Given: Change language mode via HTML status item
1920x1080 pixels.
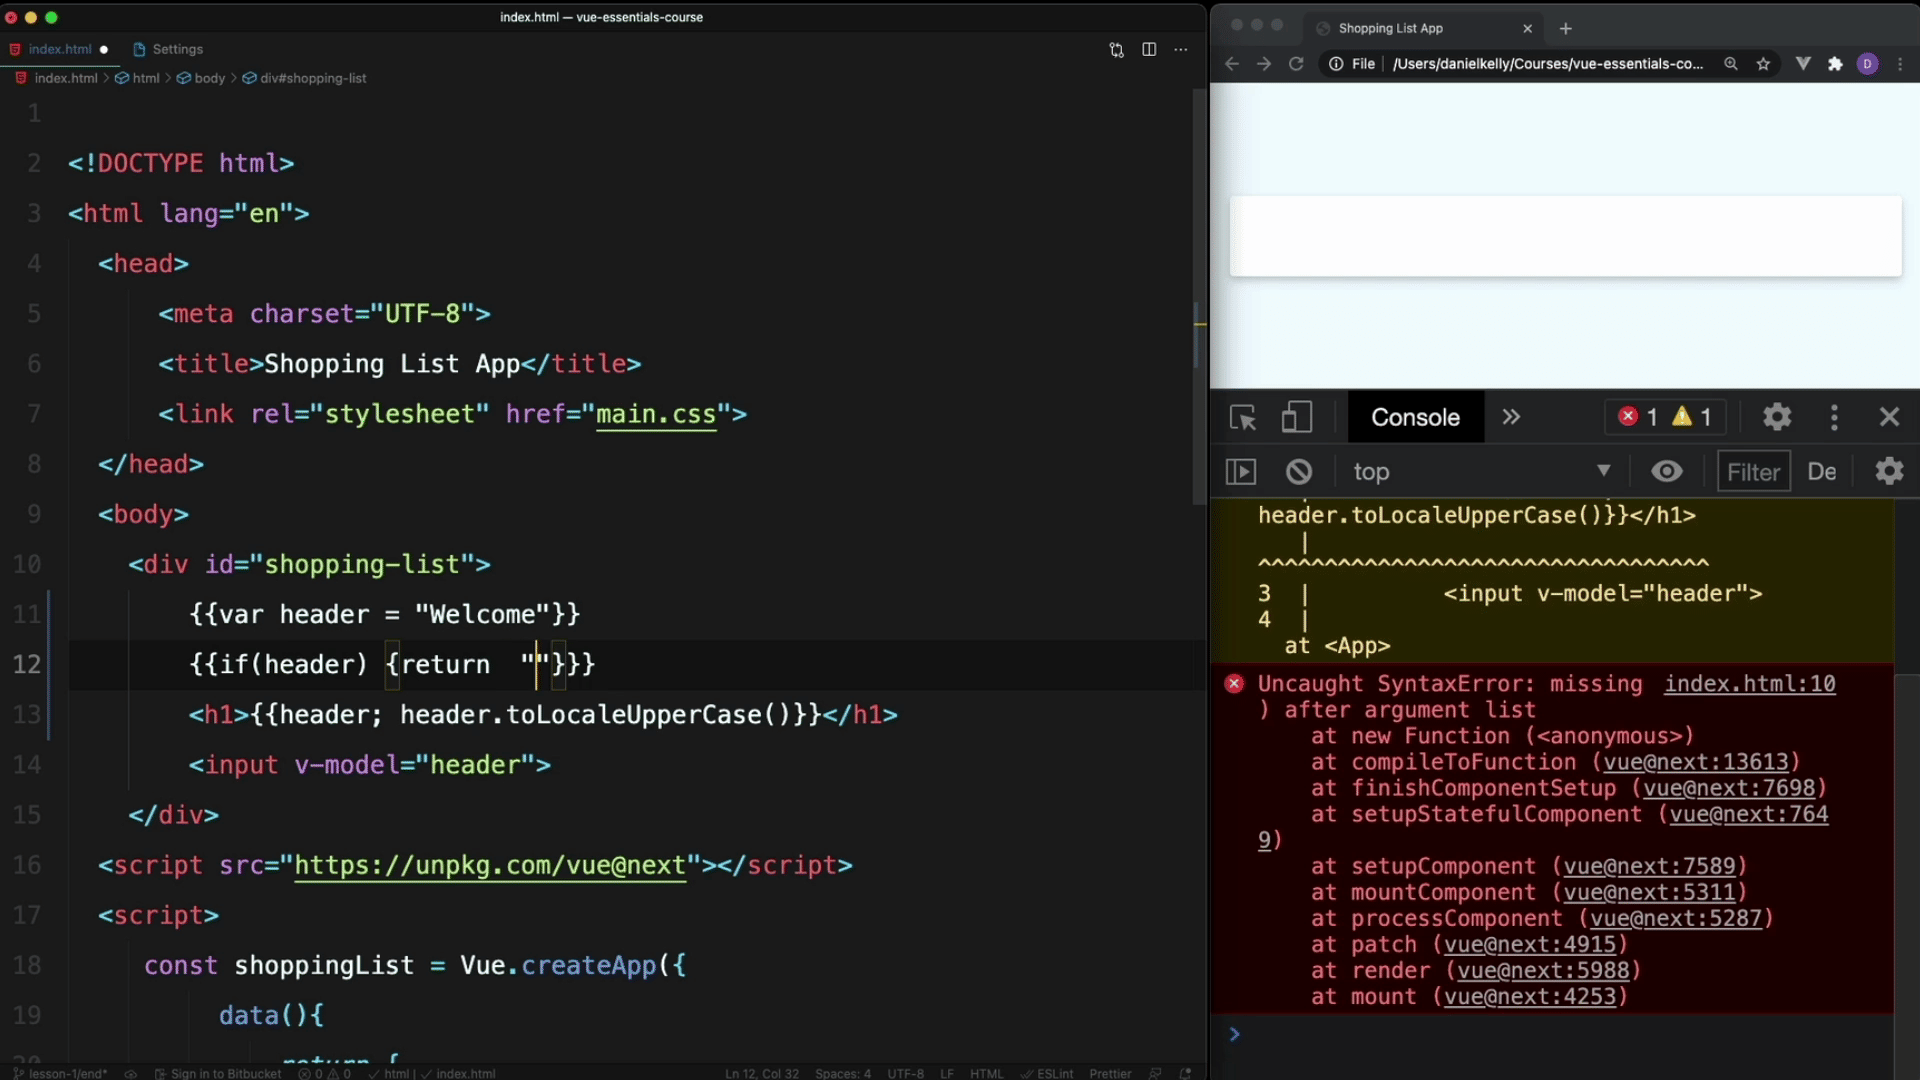Looking at the screenshot, I should 986,1073.
